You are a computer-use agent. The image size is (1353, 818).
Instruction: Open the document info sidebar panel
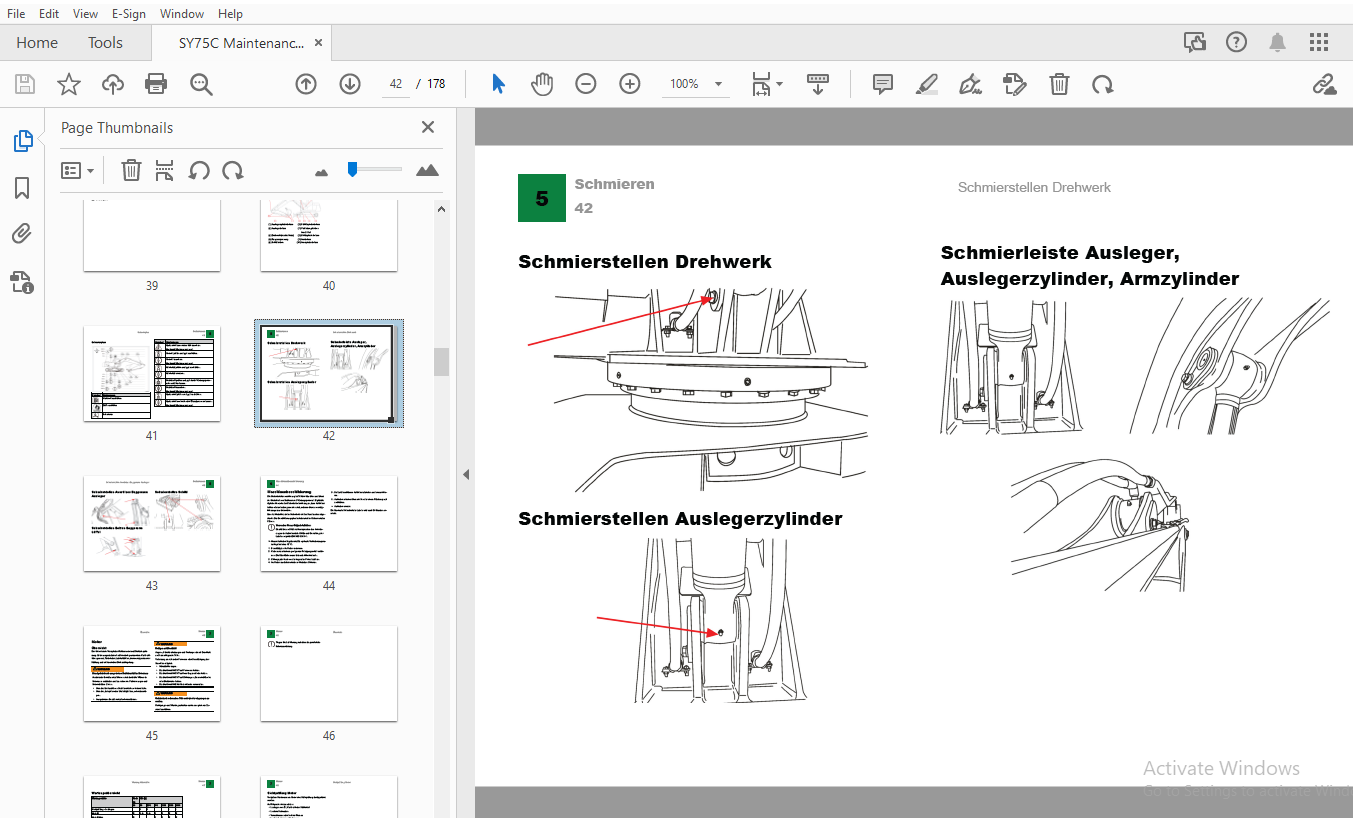click(x=22, y=282)
